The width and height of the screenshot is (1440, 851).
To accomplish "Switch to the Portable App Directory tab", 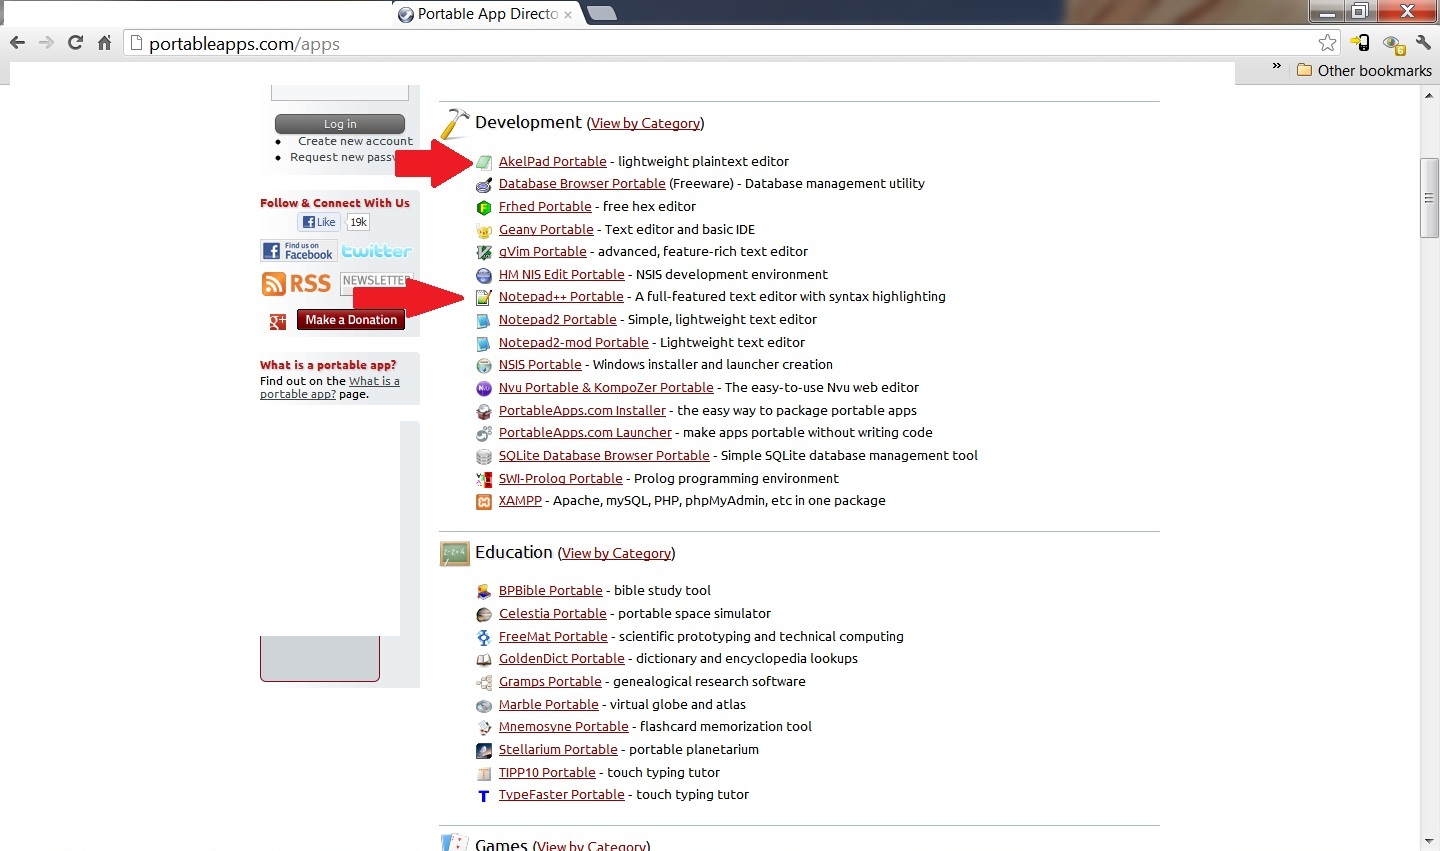I will pyautogui.click(x=485, y=14).
